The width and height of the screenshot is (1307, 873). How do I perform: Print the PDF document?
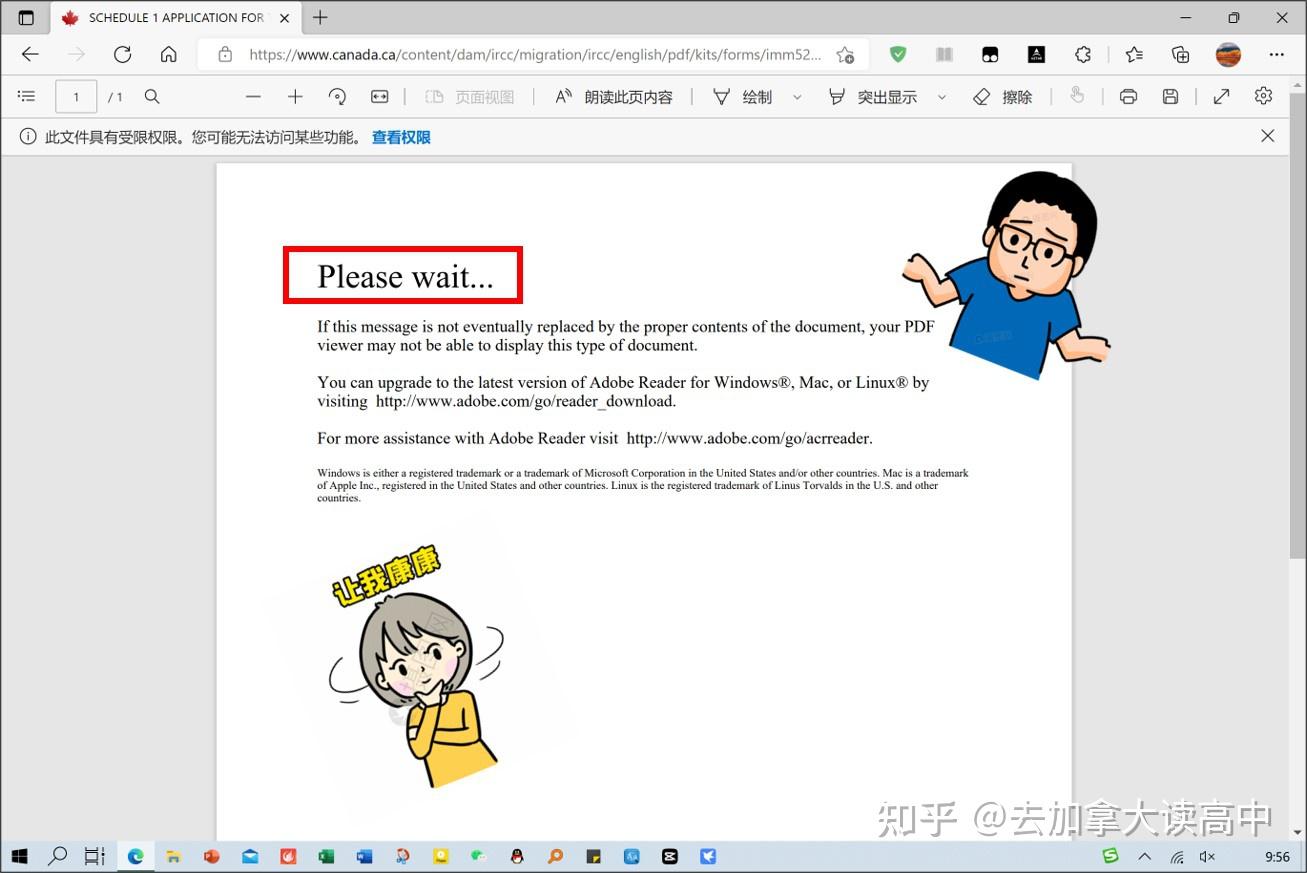(x=1129, y=96)
